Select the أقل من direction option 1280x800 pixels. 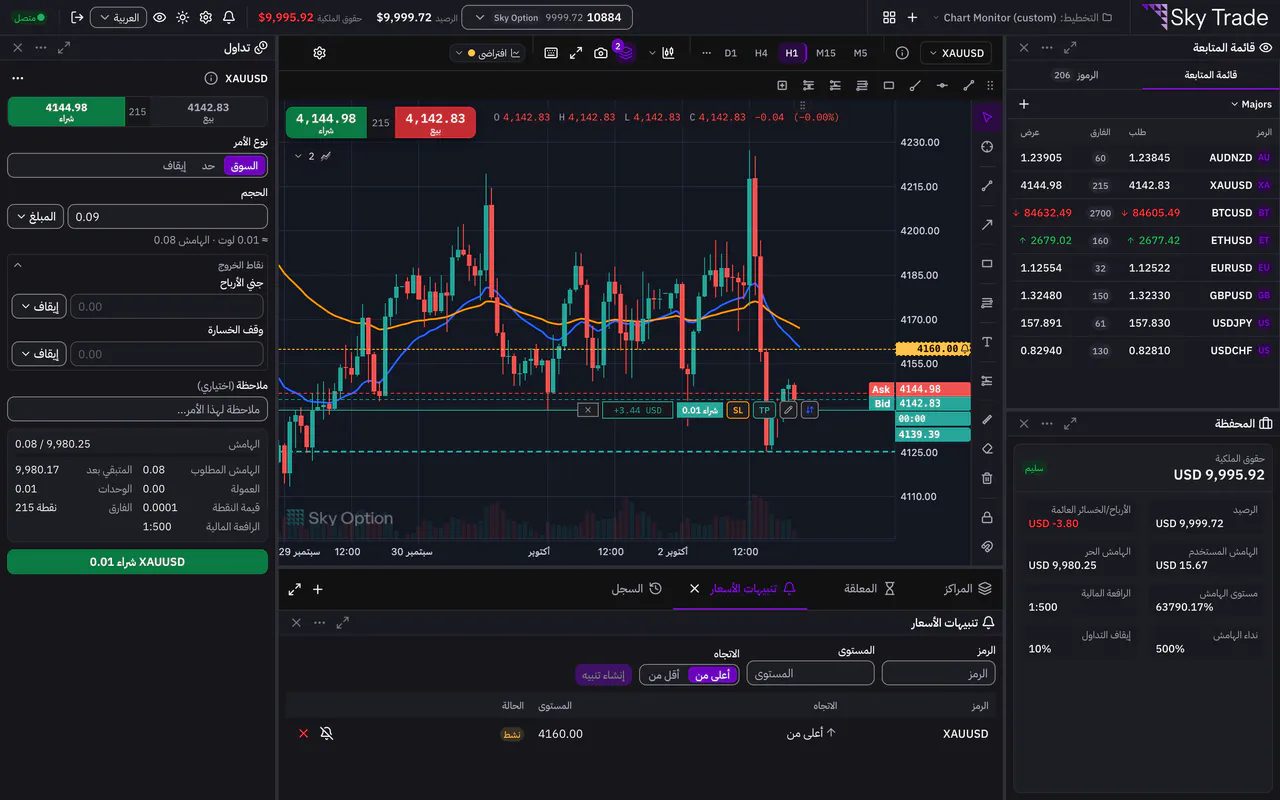pos(664,675)
